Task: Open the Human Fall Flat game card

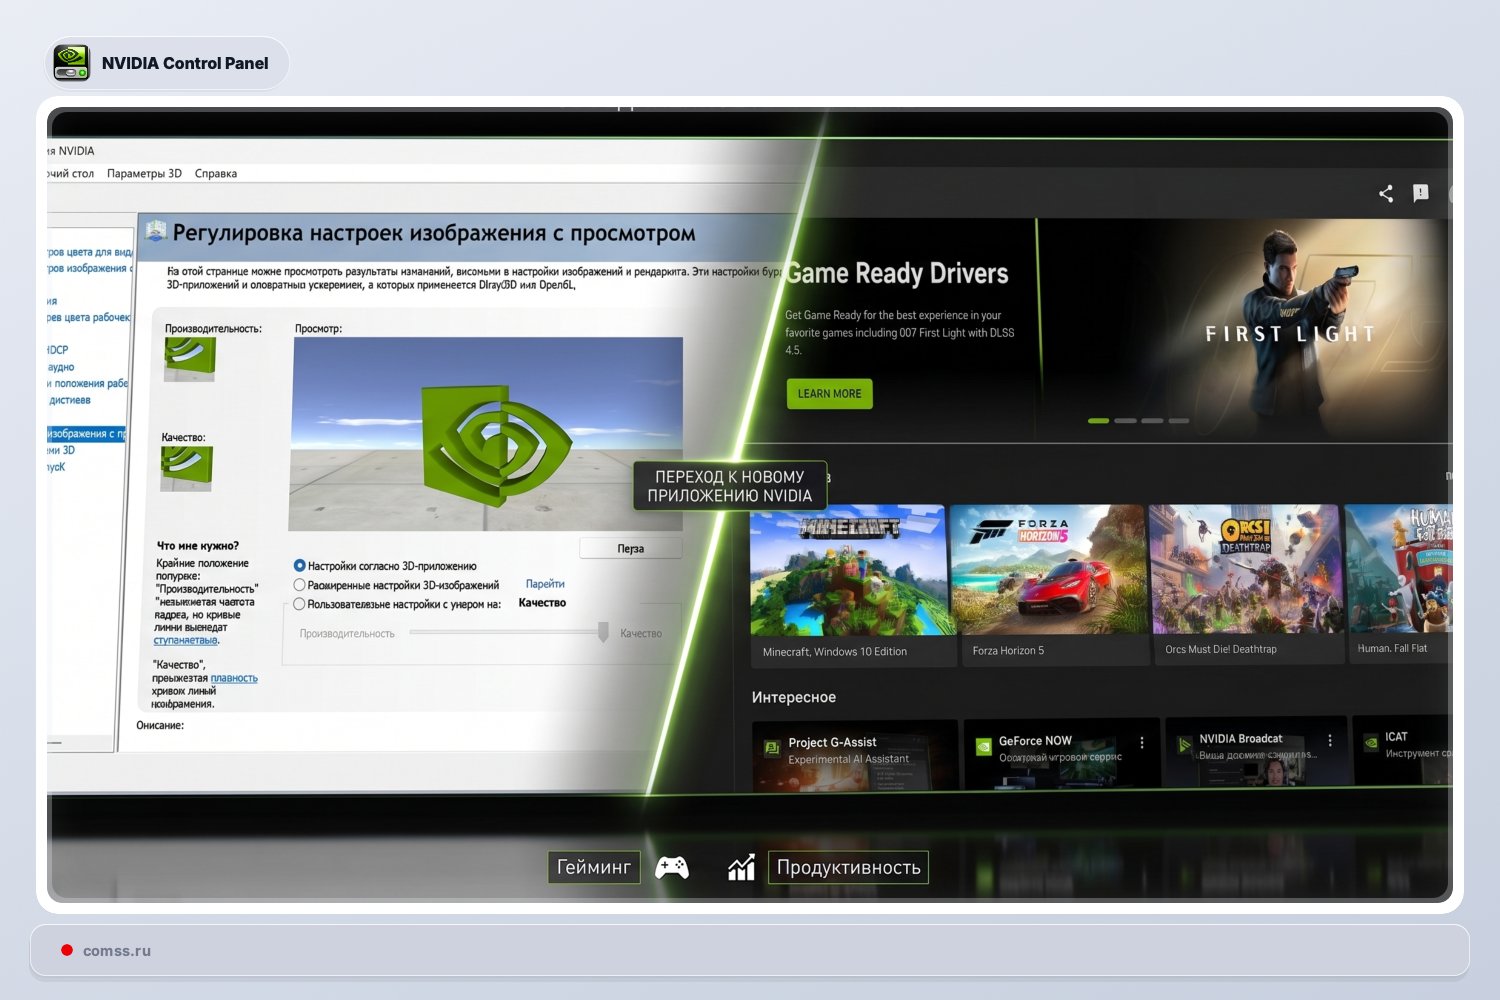Action: pyautogui.click(x=1399, y=583)
